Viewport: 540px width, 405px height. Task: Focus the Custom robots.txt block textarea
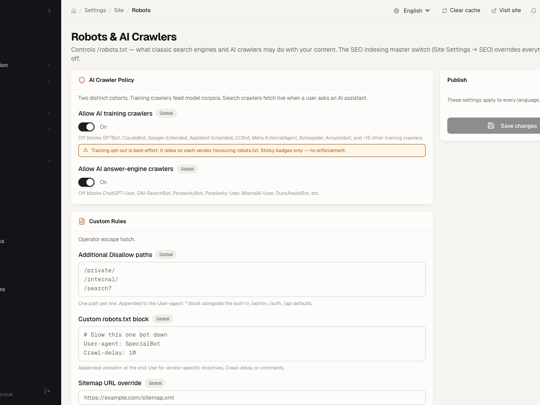[x=252, y=344]
